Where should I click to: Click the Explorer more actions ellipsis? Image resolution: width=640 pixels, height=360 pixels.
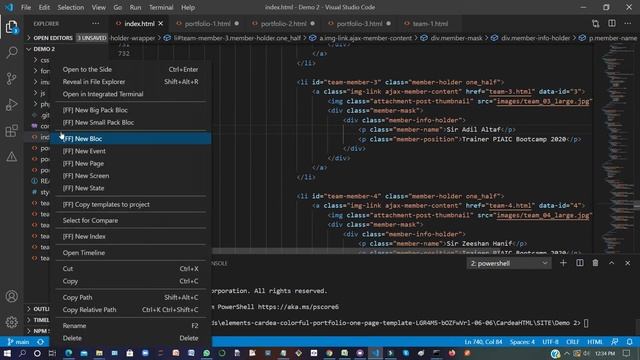click(x=96, y=24)
